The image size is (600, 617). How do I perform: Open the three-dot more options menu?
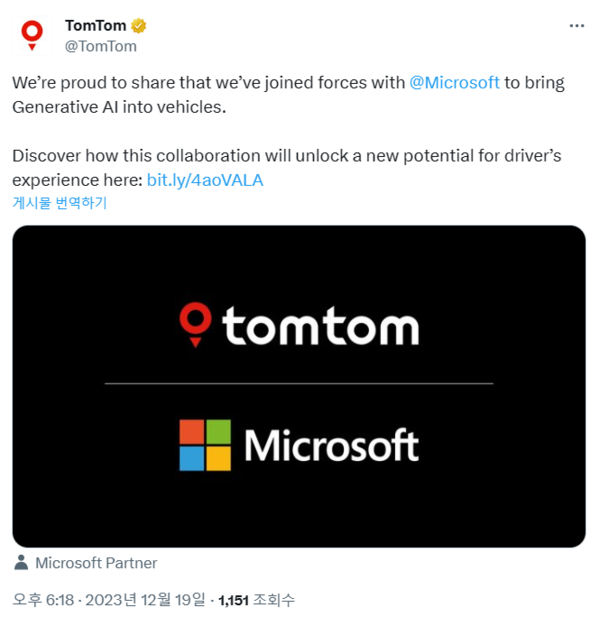tap(576, 26)
